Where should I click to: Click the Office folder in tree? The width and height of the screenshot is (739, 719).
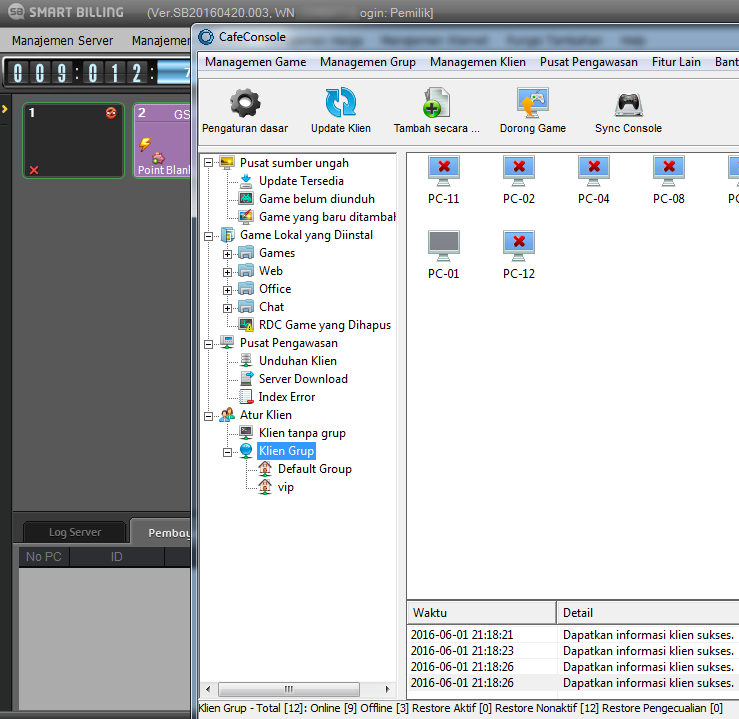(x=275, y=289)
